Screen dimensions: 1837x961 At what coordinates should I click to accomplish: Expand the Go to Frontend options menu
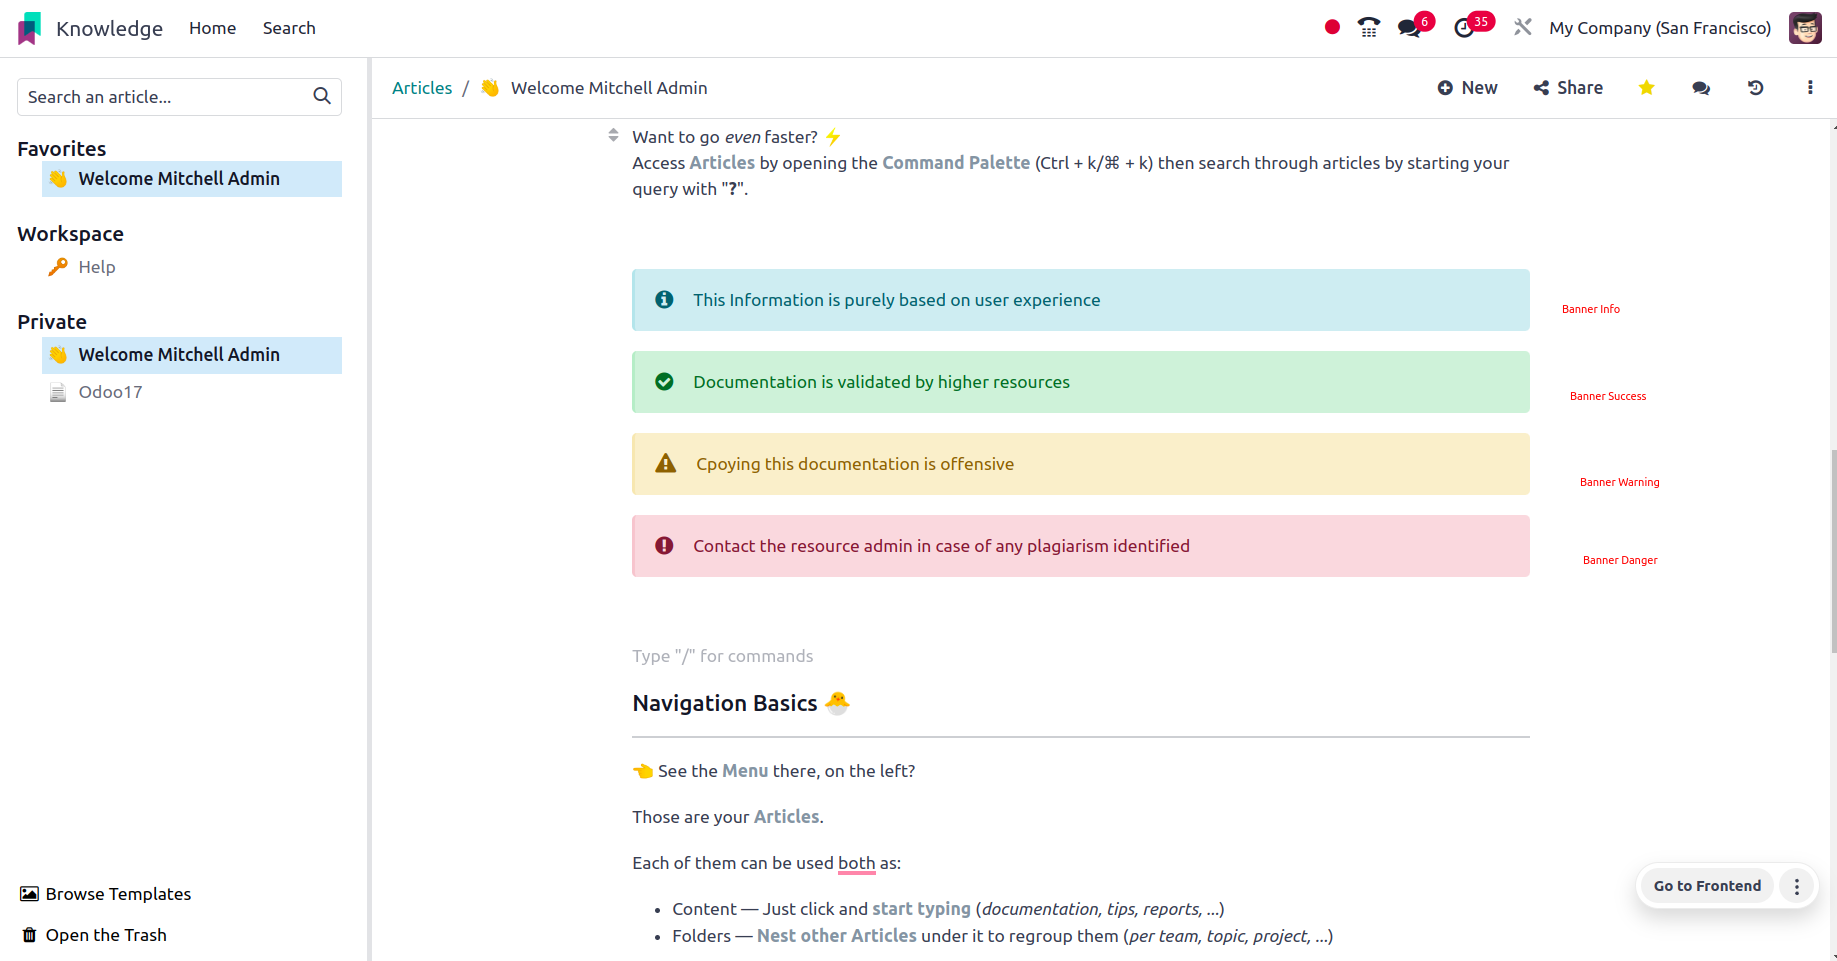[1797, 886]
